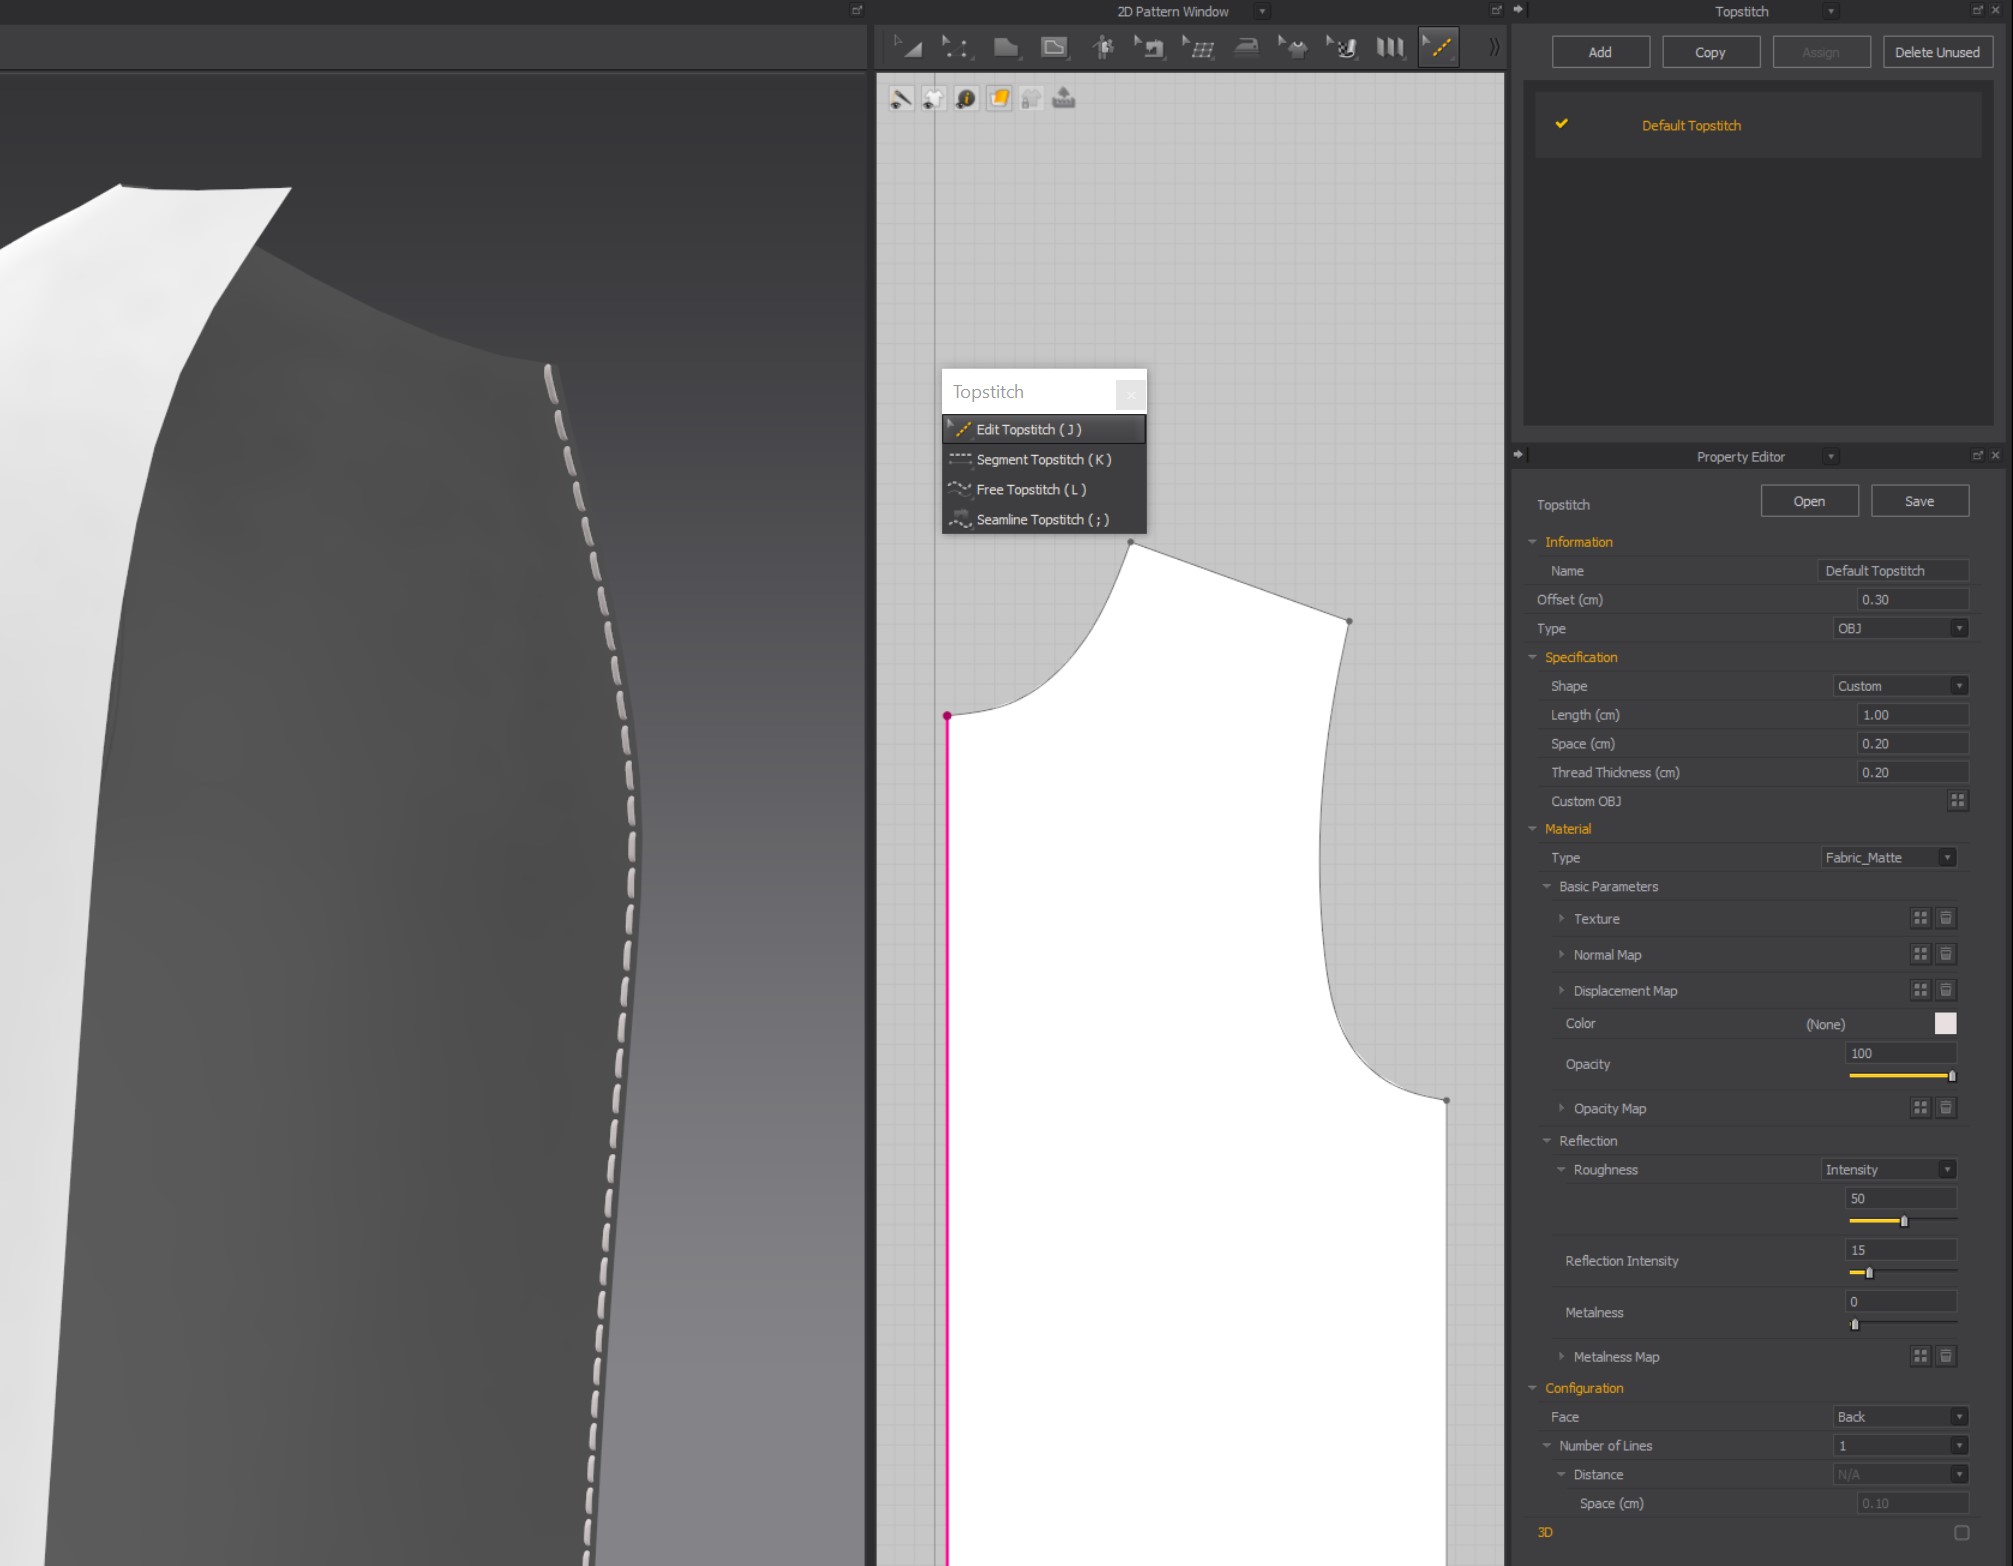
Task: Toggle the info display eye icon
Action: pos(966,98)
